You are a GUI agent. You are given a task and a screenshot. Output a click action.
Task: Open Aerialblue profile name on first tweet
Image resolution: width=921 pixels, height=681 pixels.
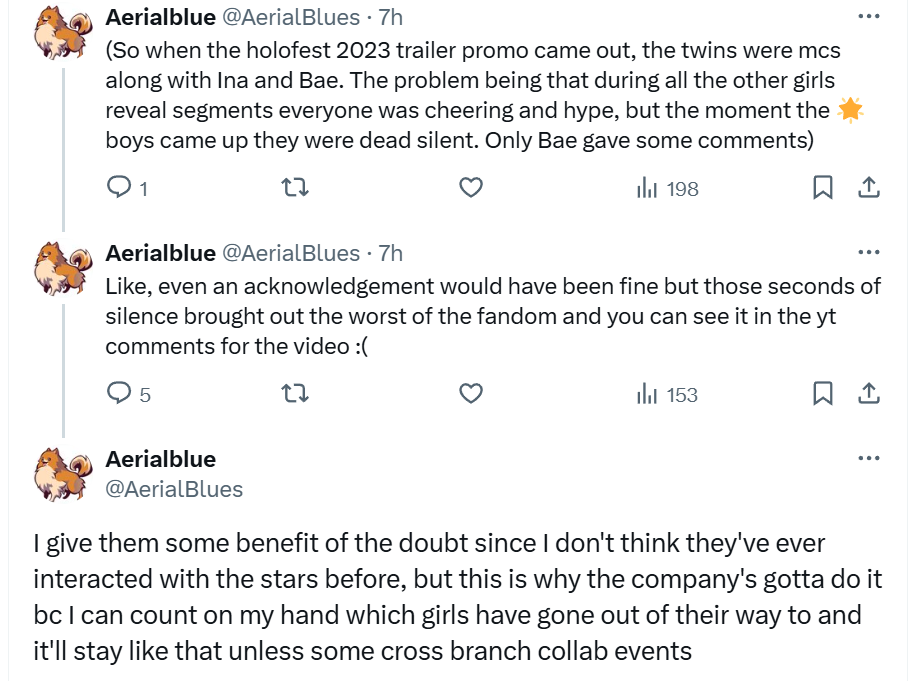coord(160,17)
